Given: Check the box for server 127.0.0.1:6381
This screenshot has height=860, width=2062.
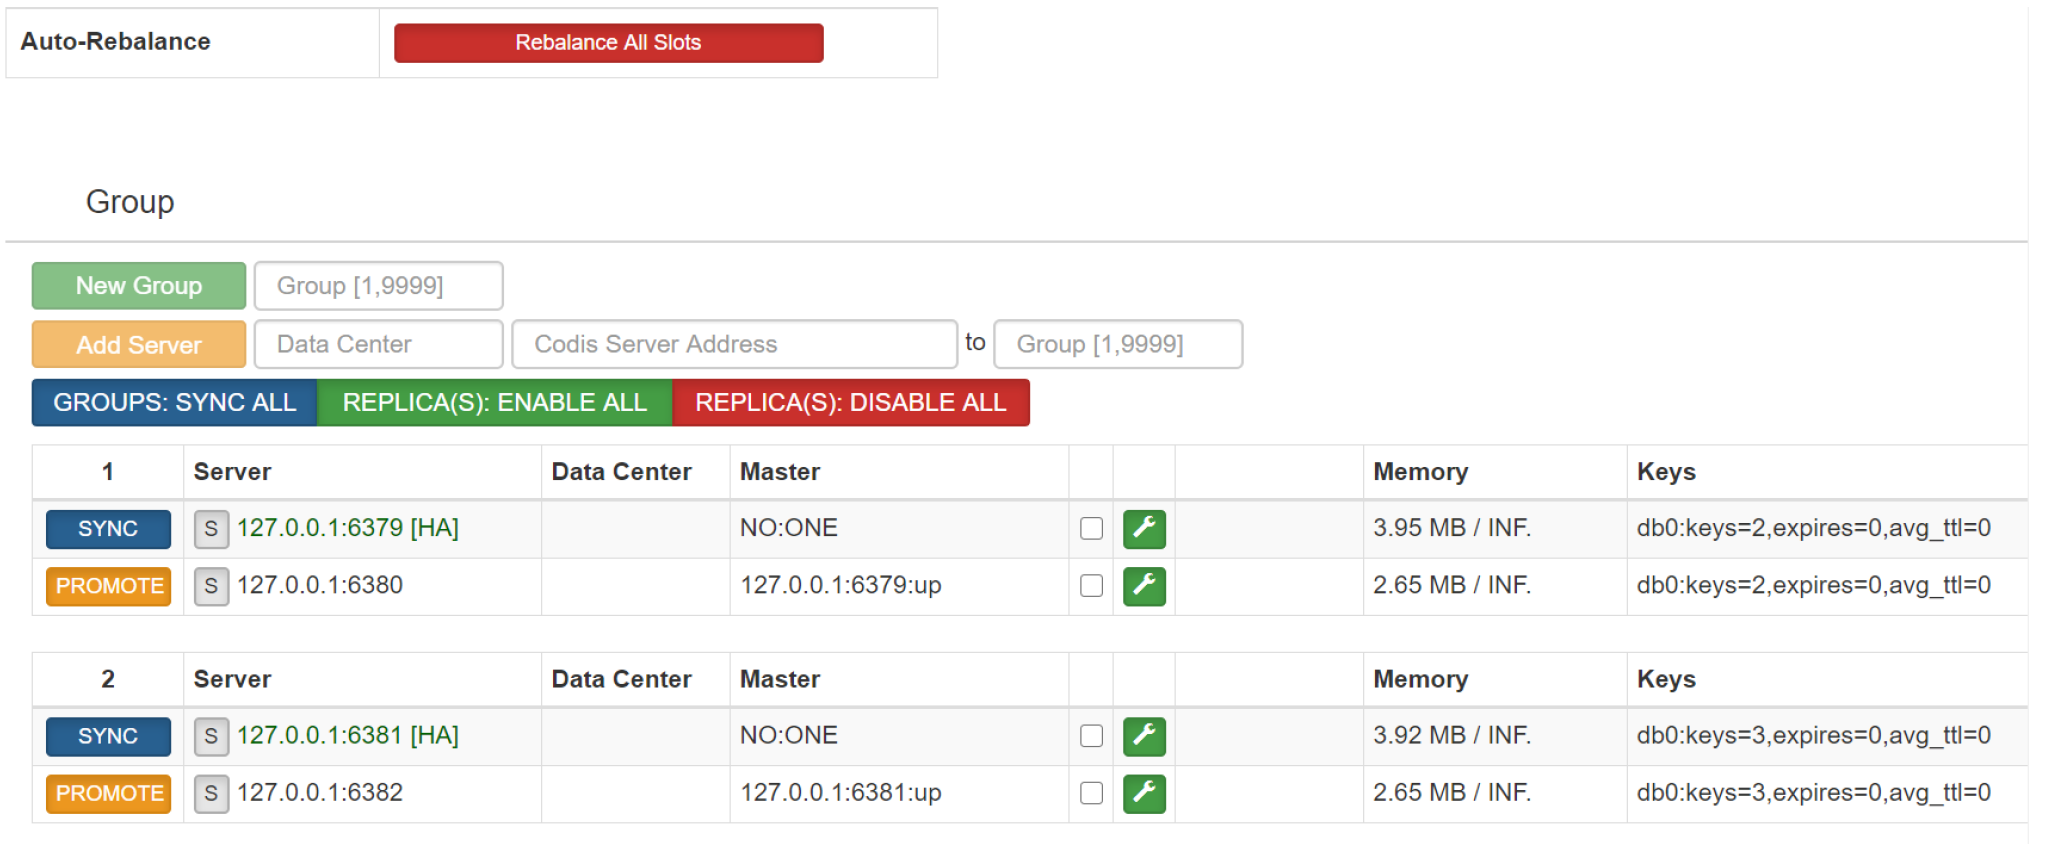Looking at the screenshot, I should coord(1091,736).
